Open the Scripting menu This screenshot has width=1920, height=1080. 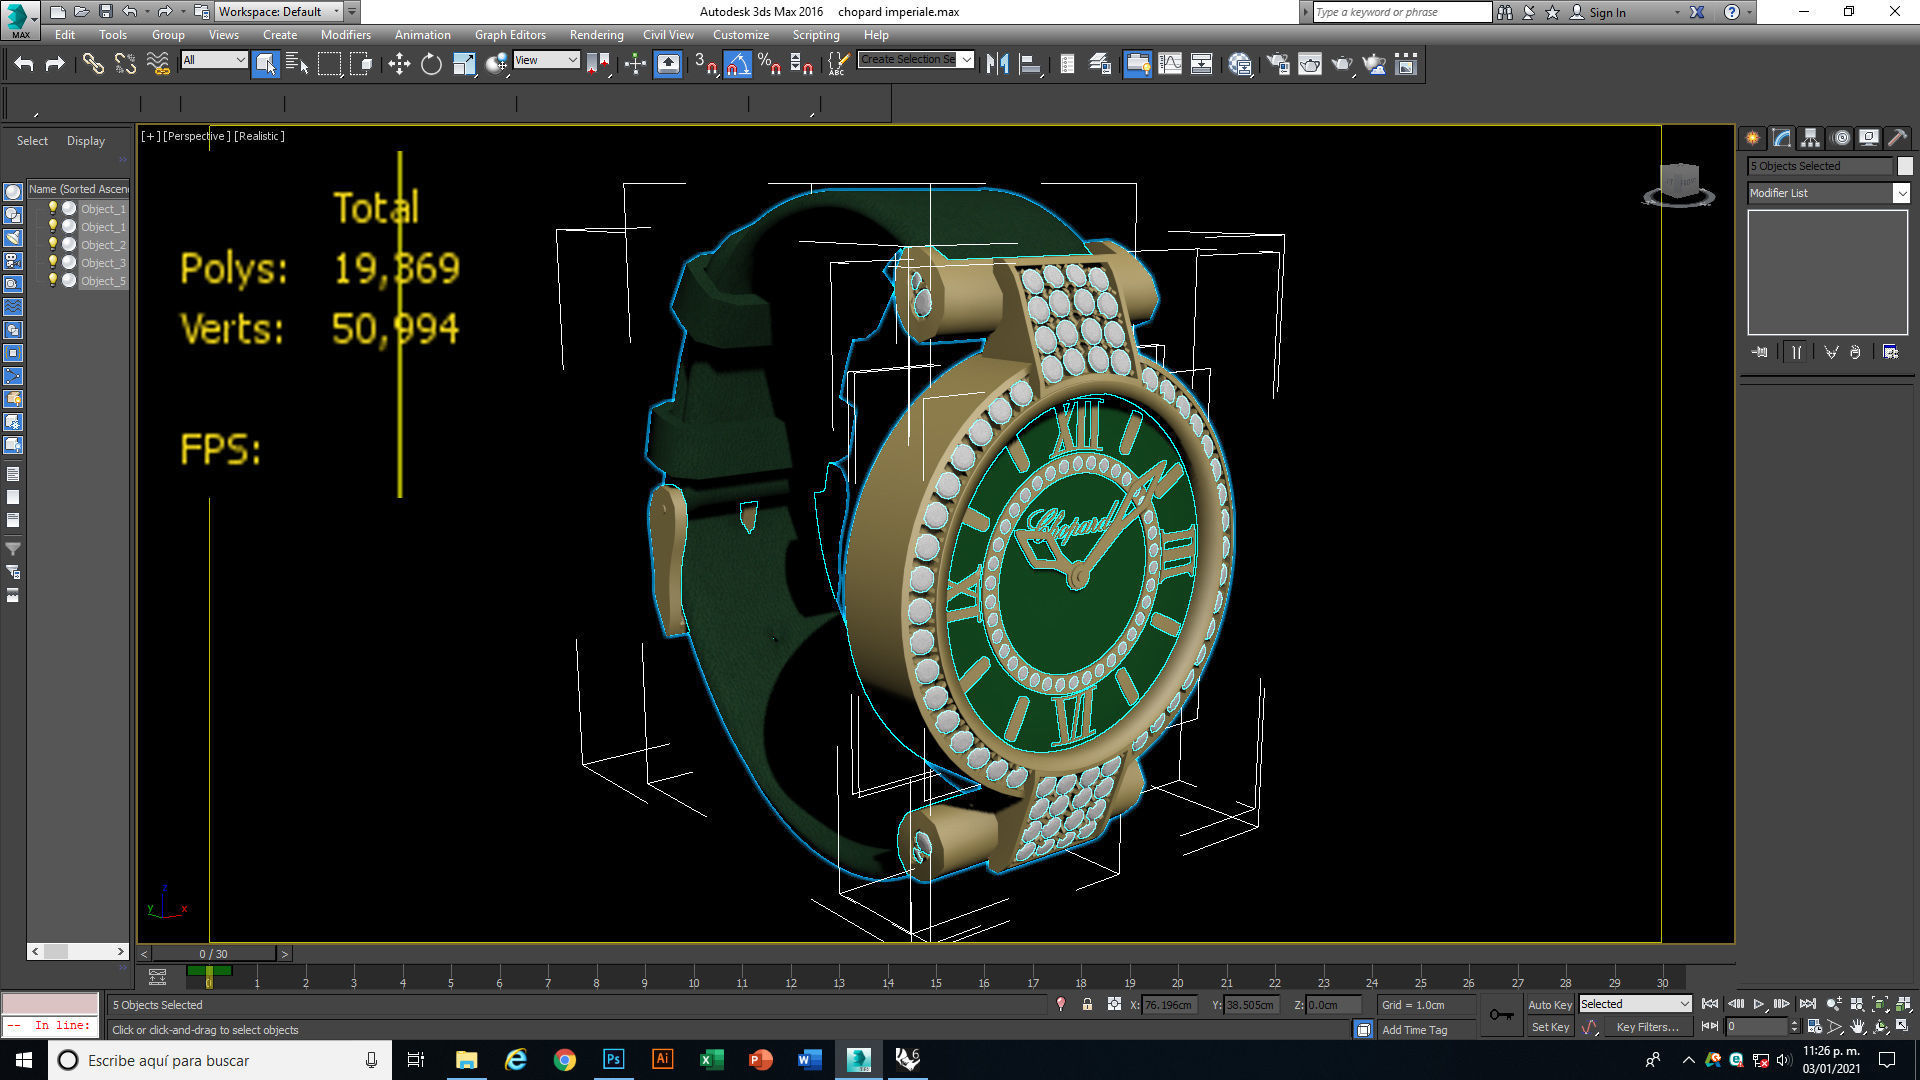click(x=816, y=35)
